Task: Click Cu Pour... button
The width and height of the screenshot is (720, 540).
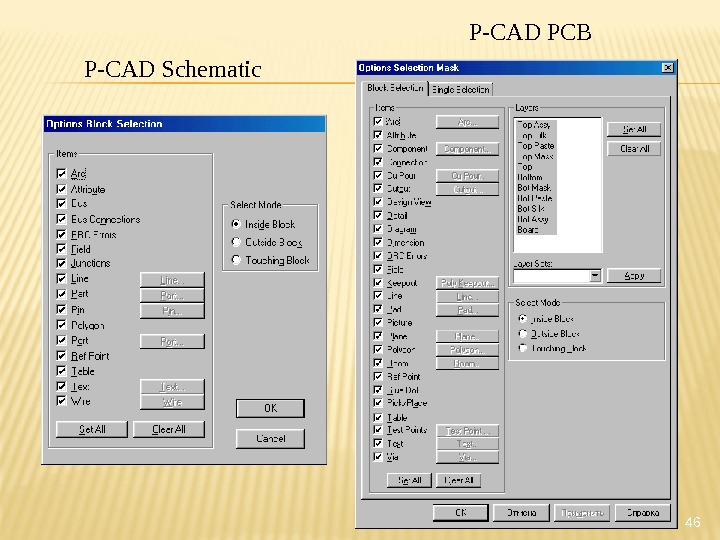Action: click(x=467, y=175)
